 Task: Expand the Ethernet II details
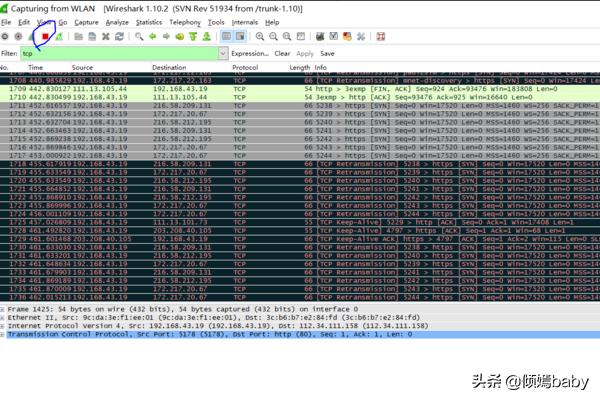pos(2,318)
